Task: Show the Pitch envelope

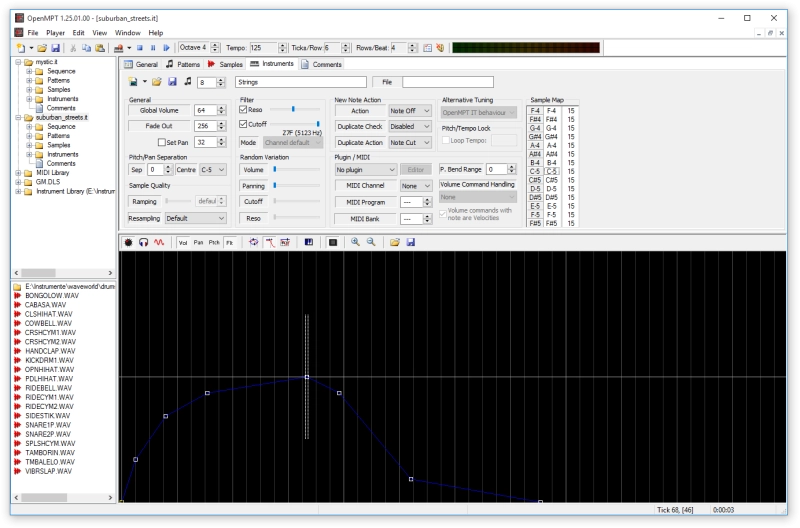Action: tap(214, 243)
